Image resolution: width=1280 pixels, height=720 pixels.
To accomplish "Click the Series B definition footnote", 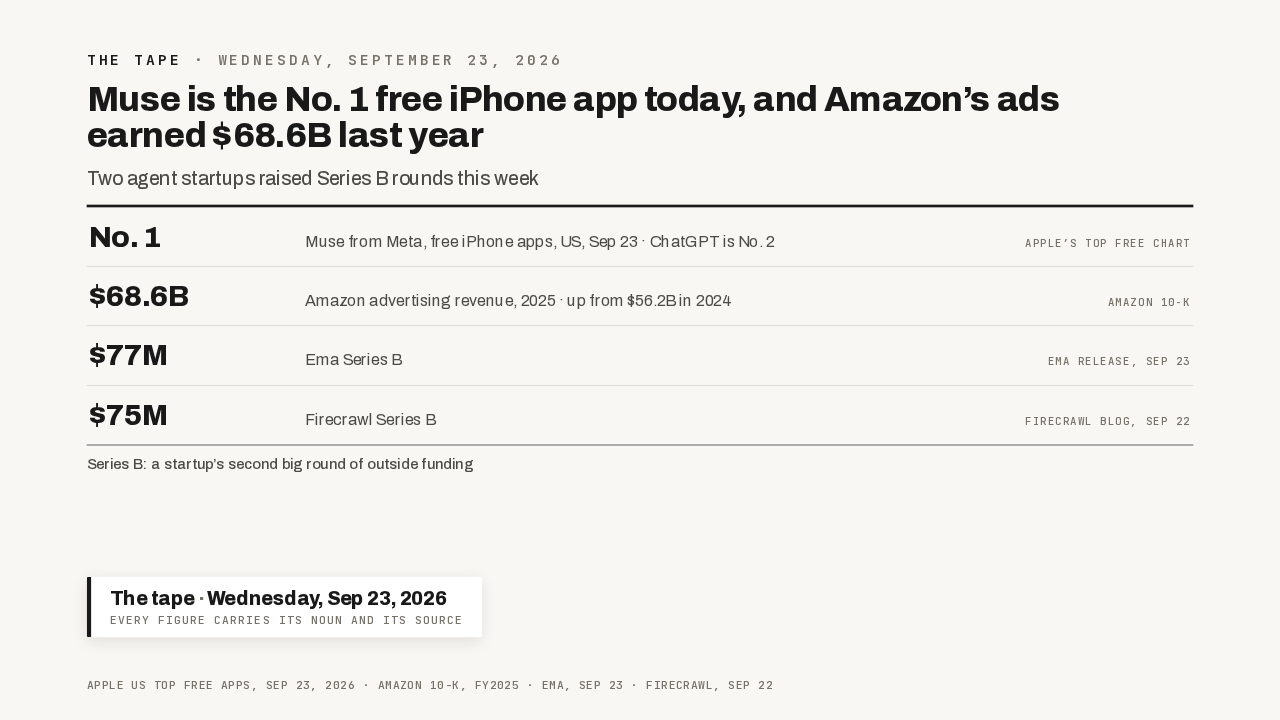I will coord(280,464).
